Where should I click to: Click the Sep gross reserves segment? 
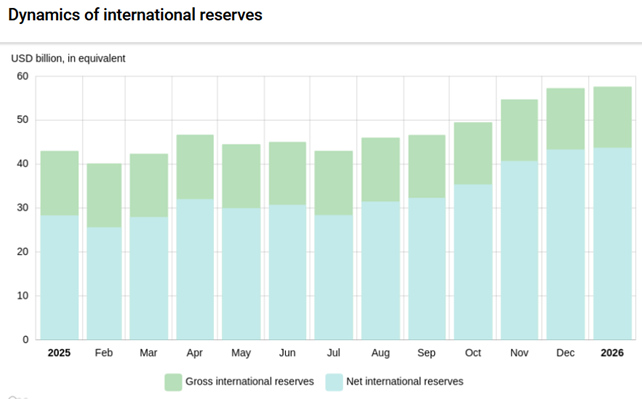[427, 167]
